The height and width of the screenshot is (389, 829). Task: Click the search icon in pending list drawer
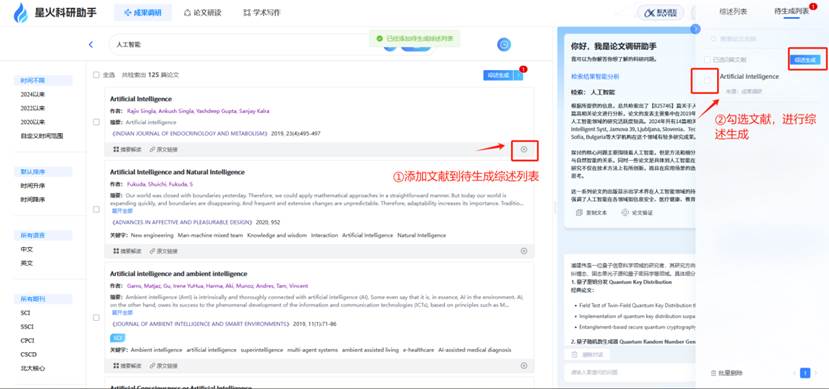(x=713, y=39)
